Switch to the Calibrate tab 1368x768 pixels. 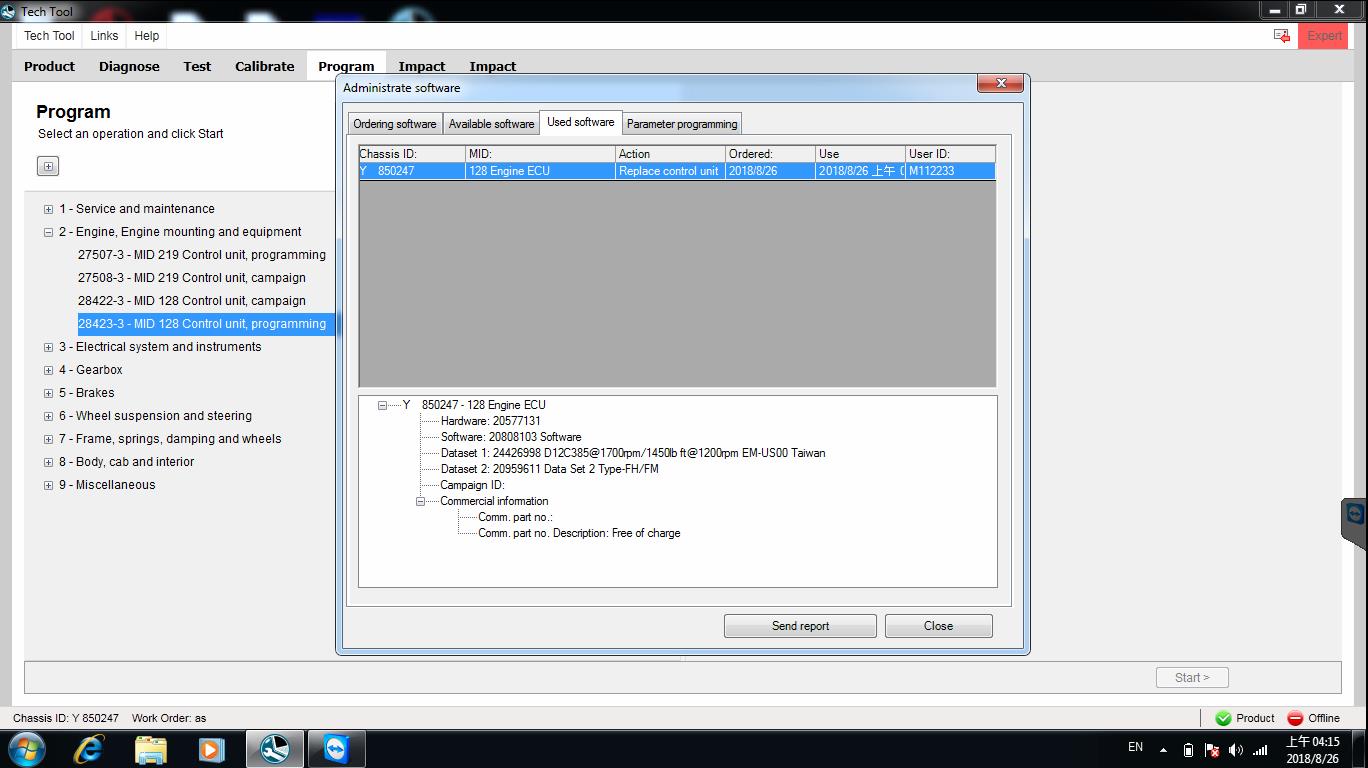[265, 67]
